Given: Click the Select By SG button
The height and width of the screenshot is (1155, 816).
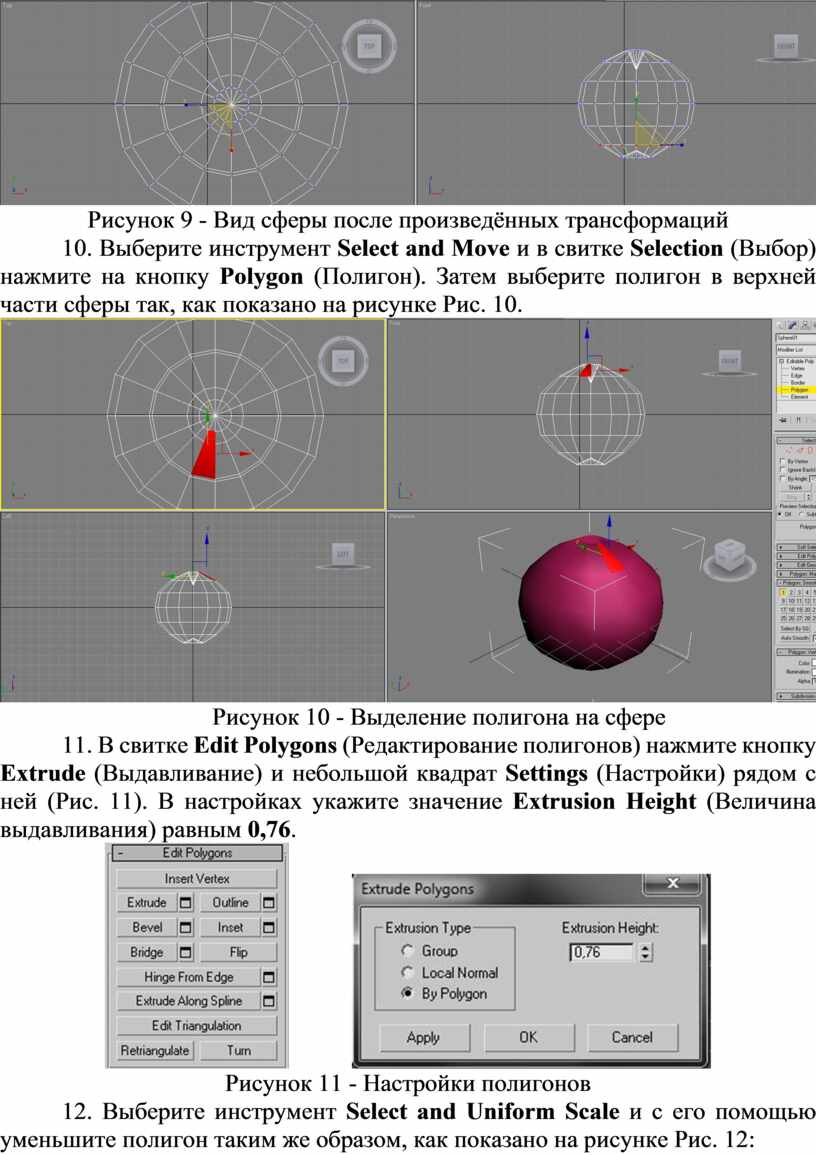Looking at the screenshot, I should tap(794, 628).
